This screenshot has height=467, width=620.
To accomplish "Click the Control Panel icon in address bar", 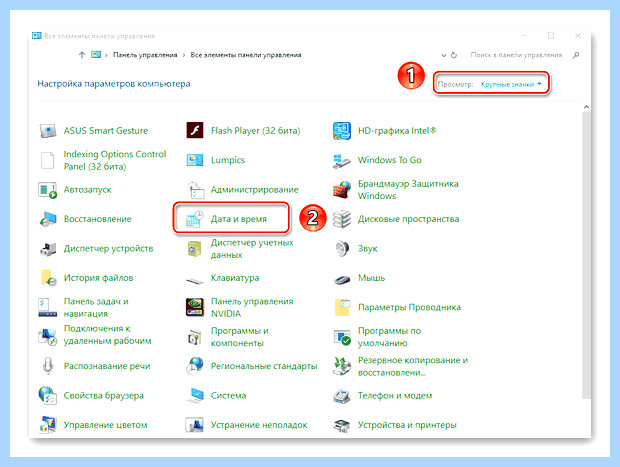I will [x=96, y=55].
